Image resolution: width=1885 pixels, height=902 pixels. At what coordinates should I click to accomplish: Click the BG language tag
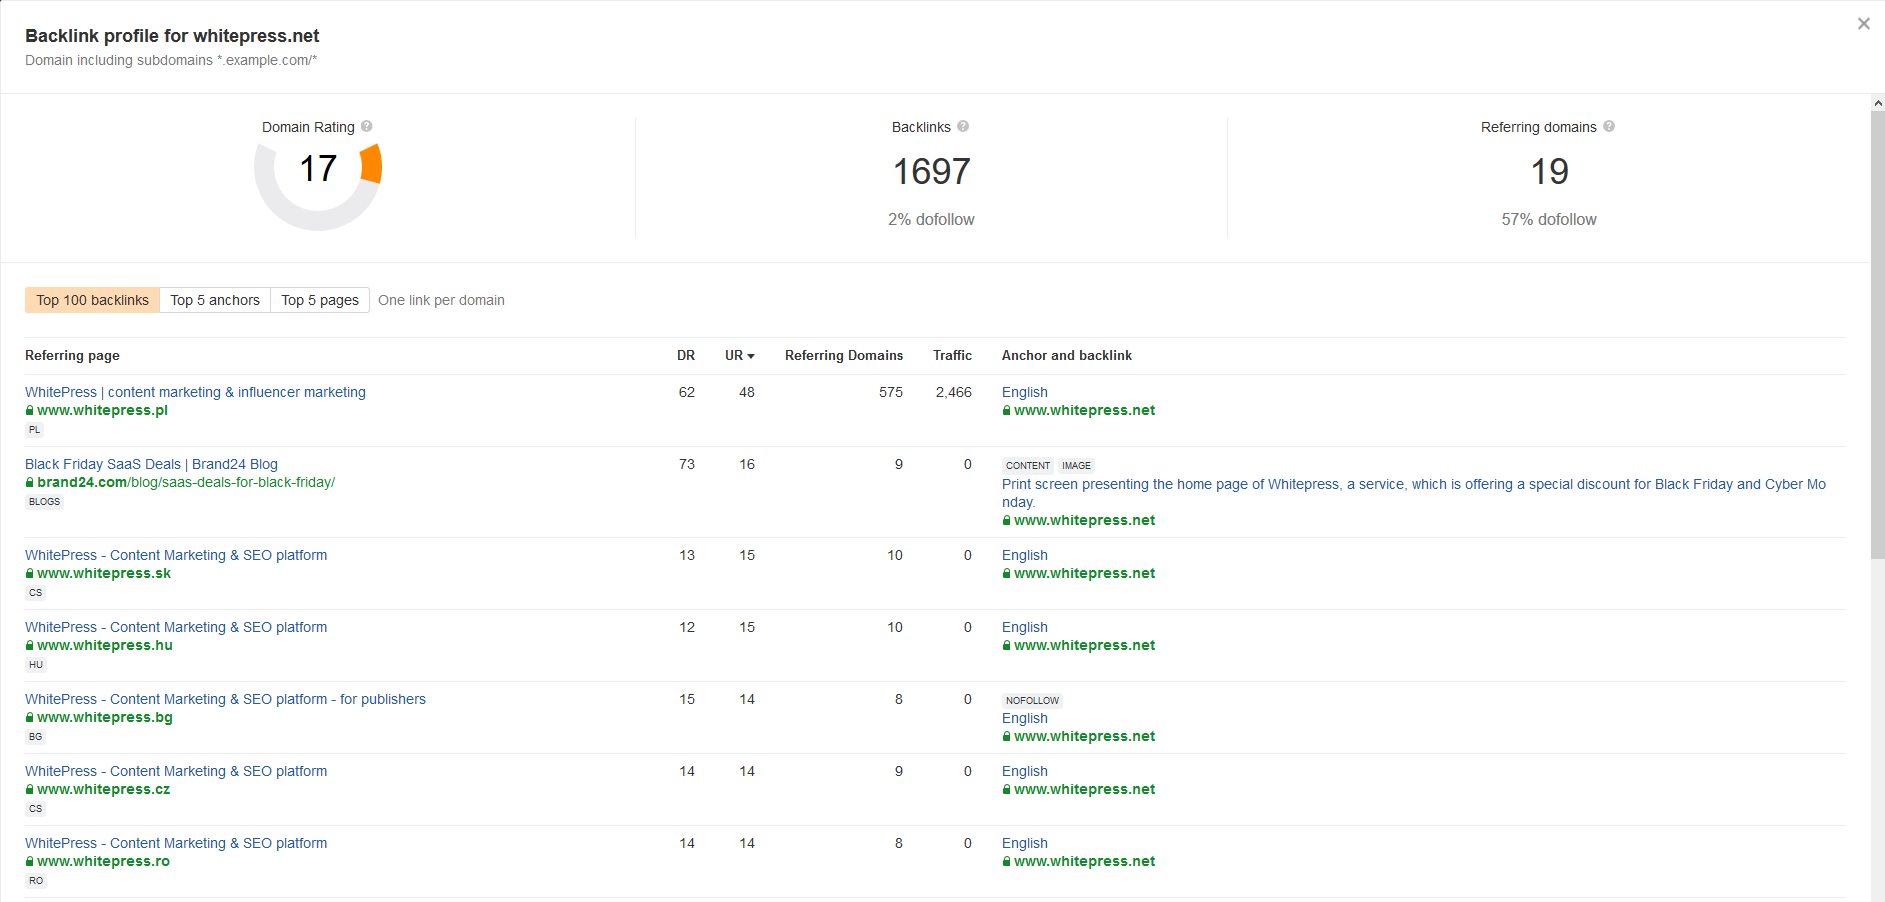click(x=36, y=737)
